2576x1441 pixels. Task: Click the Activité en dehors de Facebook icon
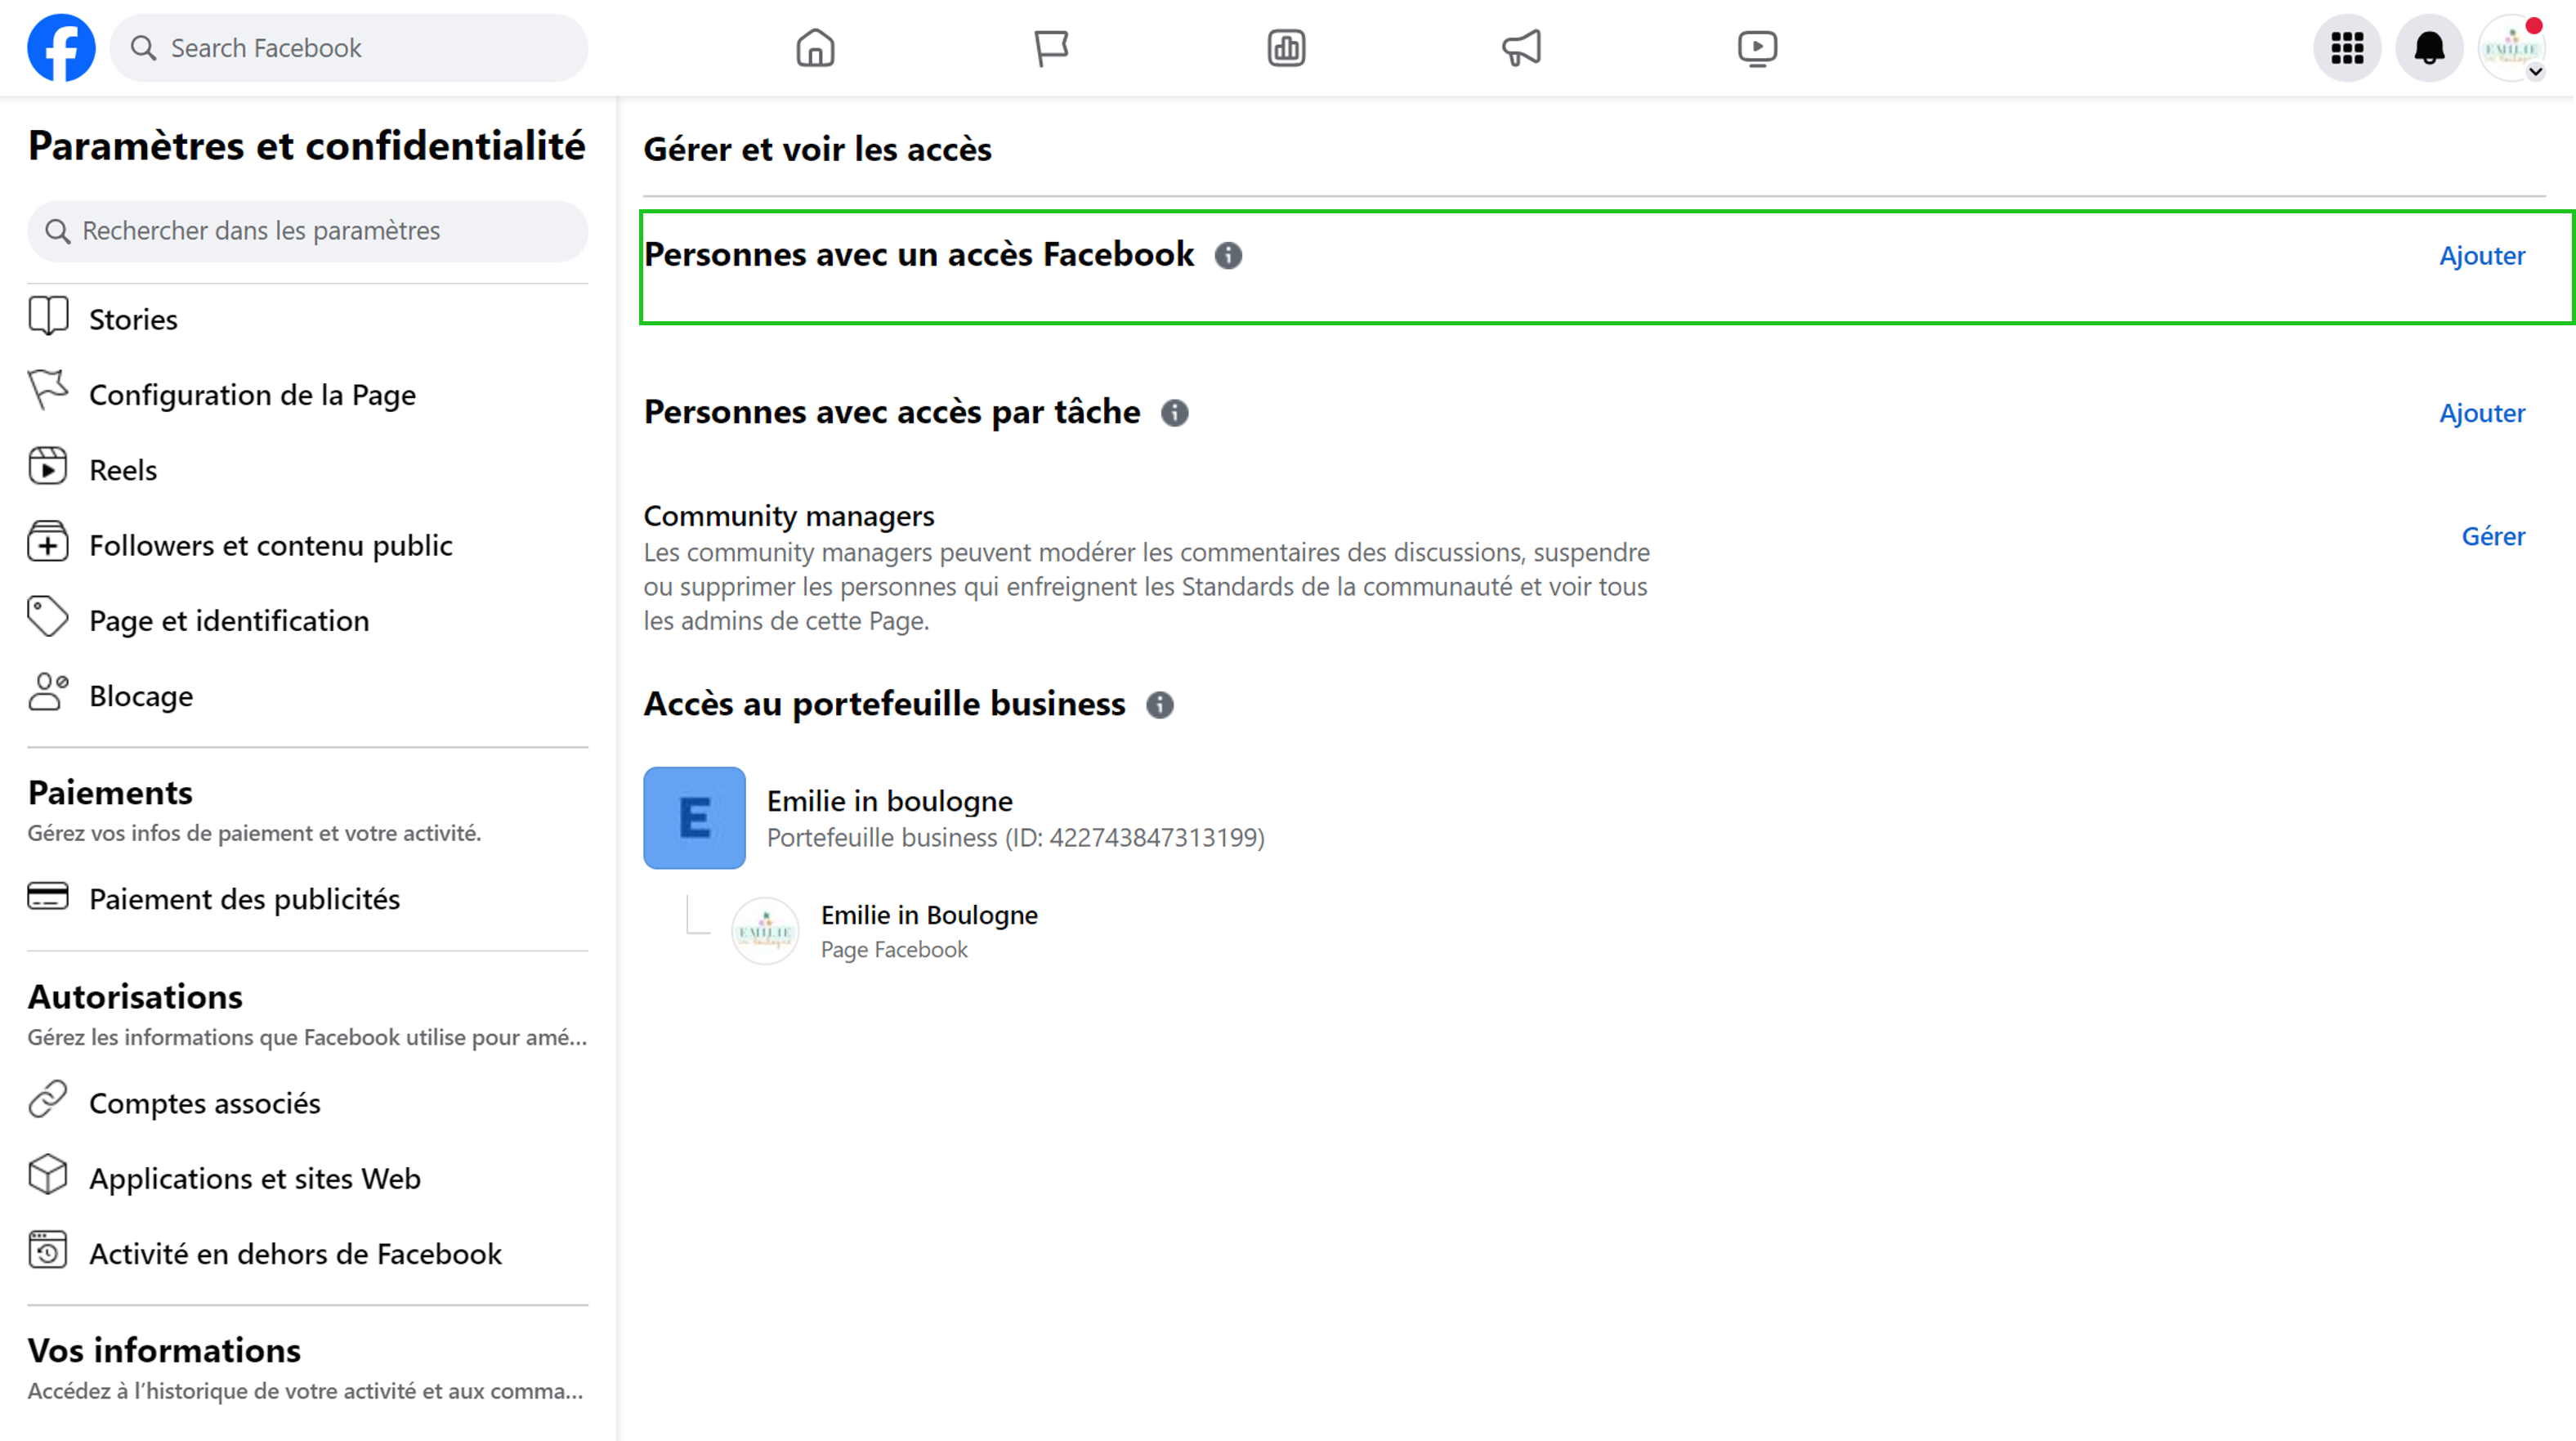[x=48, y=1250]
